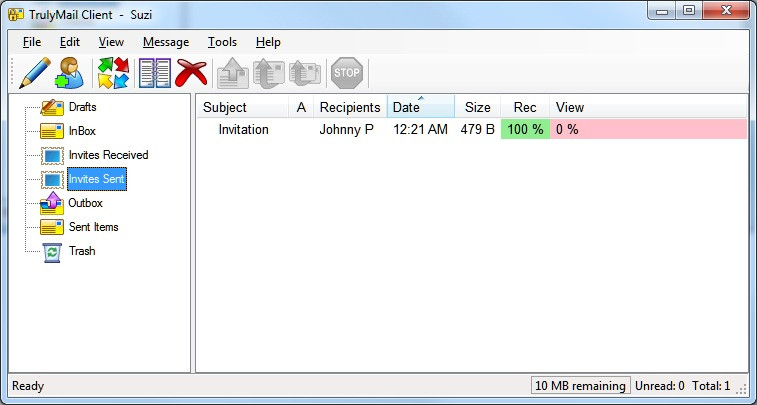Click the Invites Sent stamp icon
The image size is (757, 405).
(x=52, y=180)
